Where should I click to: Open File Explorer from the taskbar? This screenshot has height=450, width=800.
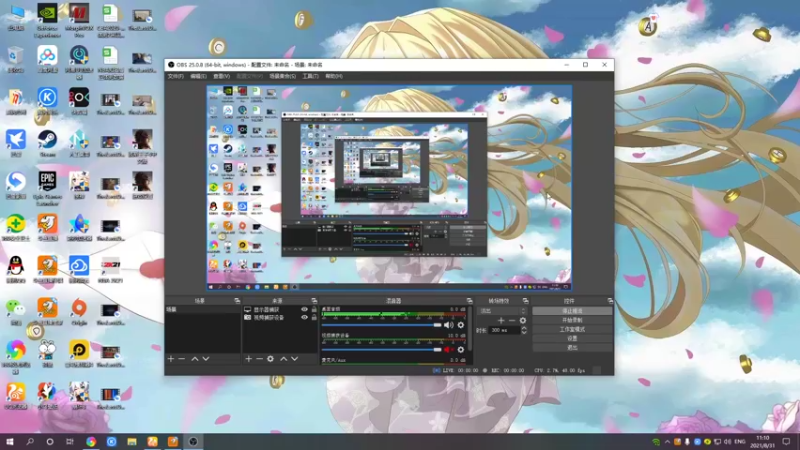pyautogui.click(x=132, y=441)
